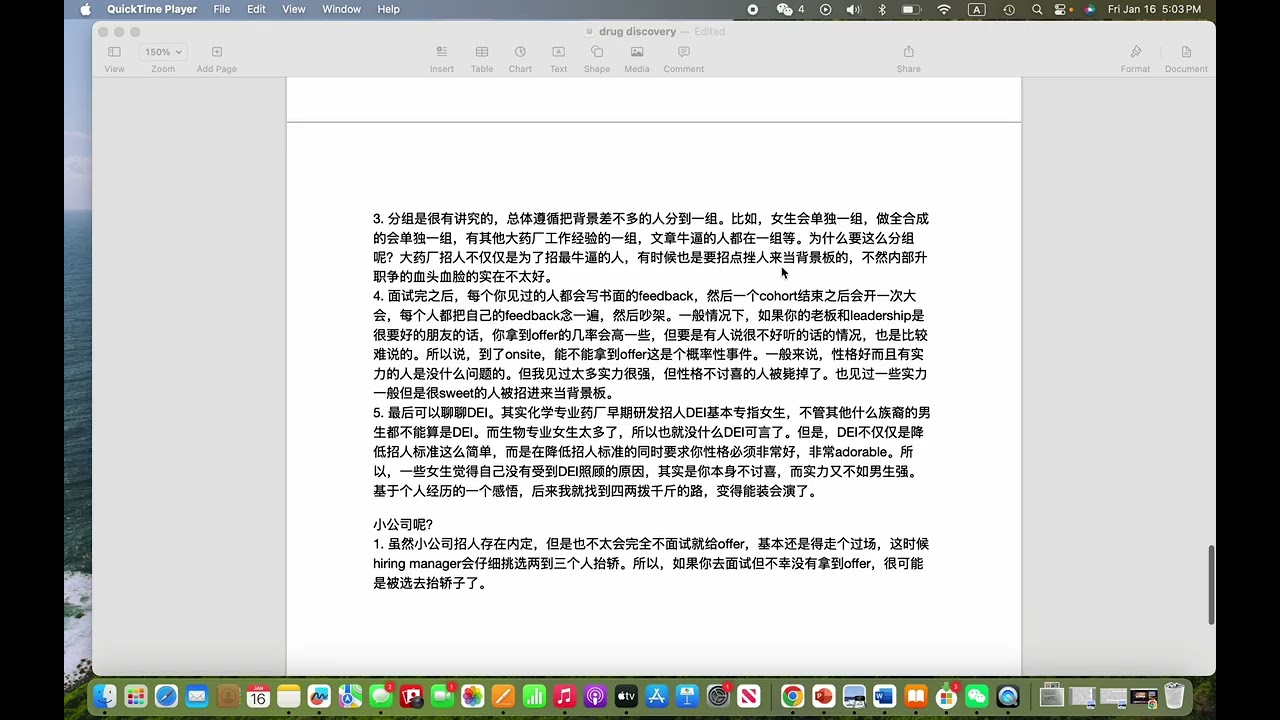Open the Wi-Fi menu
Viewport: 1280px width, 720px height.
(x=944, y=9)
